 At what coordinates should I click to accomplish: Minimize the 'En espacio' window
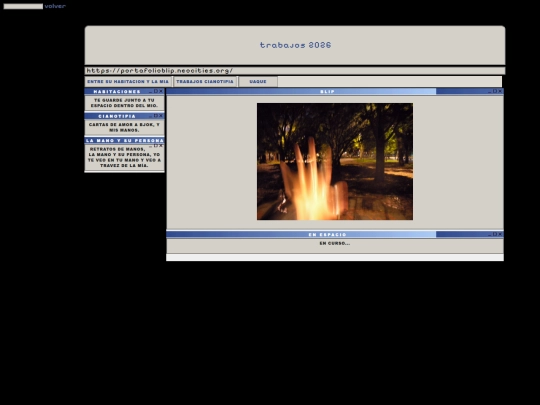(x=490, y=235)
